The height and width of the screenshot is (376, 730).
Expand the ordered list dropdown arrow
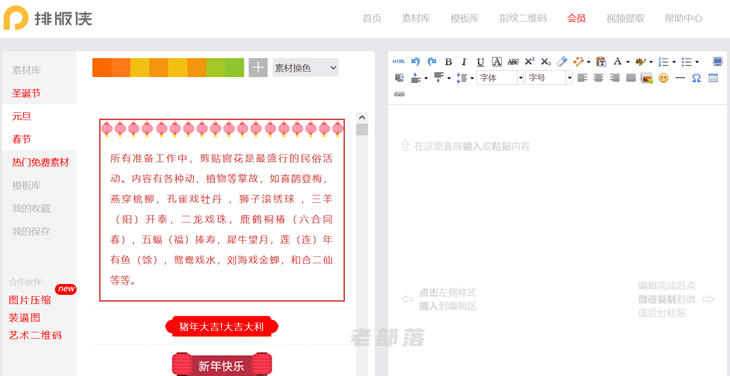(x=674, y=62)
